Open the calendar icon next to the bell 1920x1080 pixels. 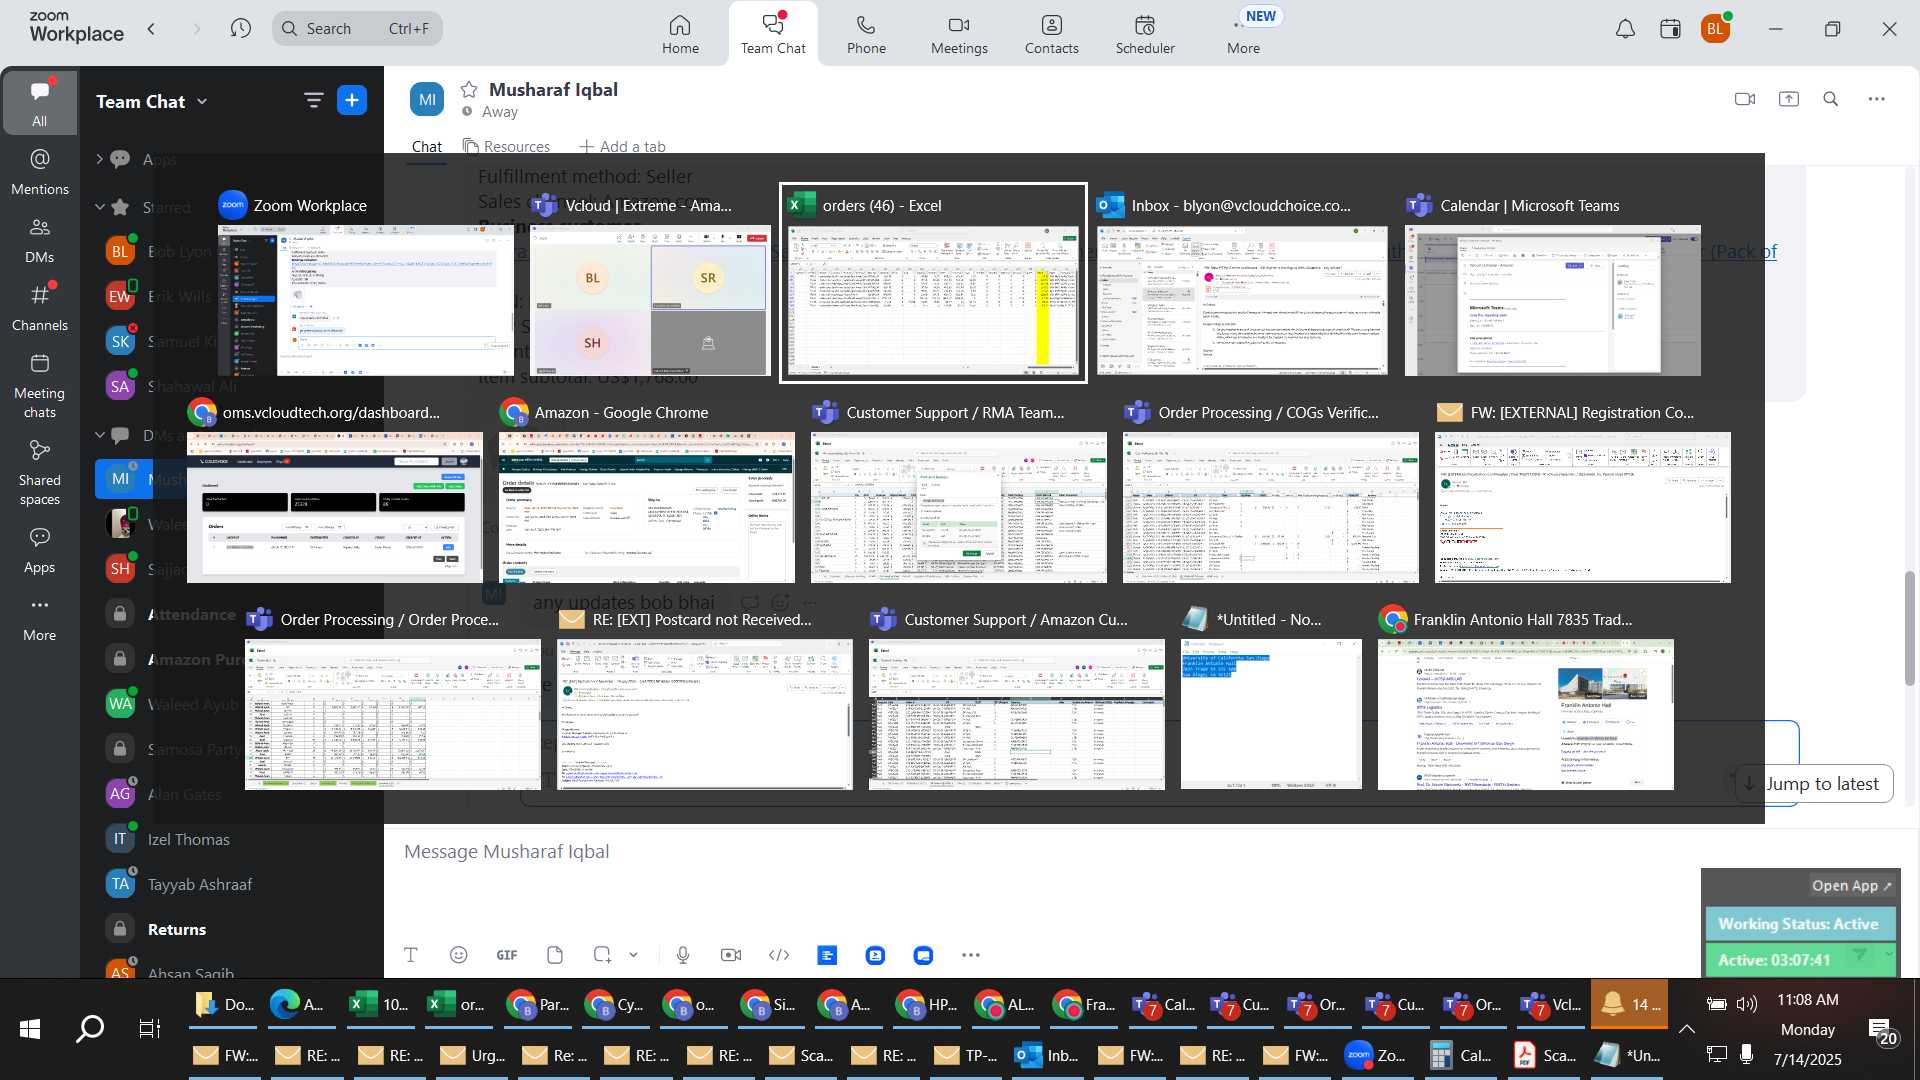point(1670,29)
